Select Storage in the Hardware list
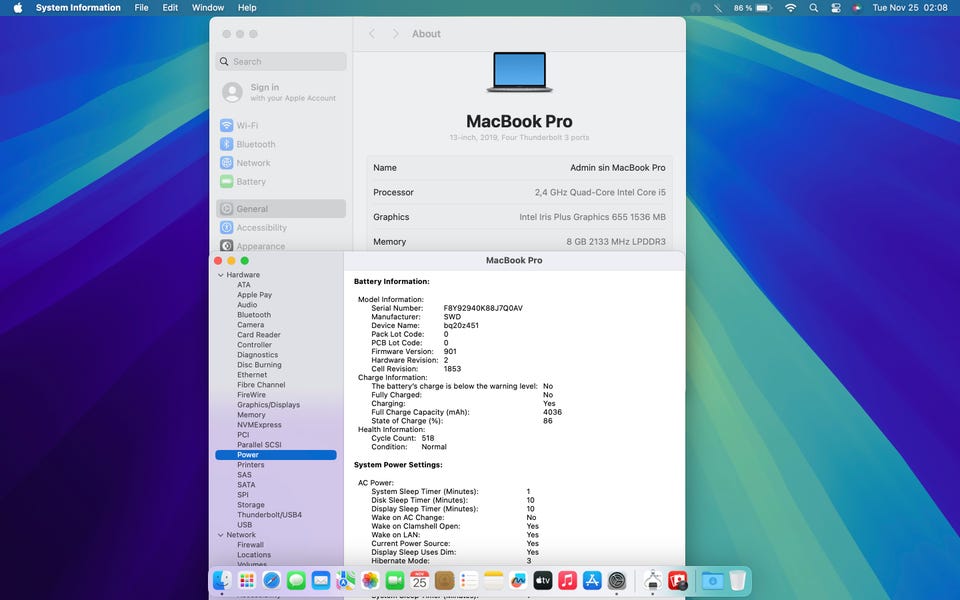The width and height of the screenshot is (960, 600). pos(250,505)
